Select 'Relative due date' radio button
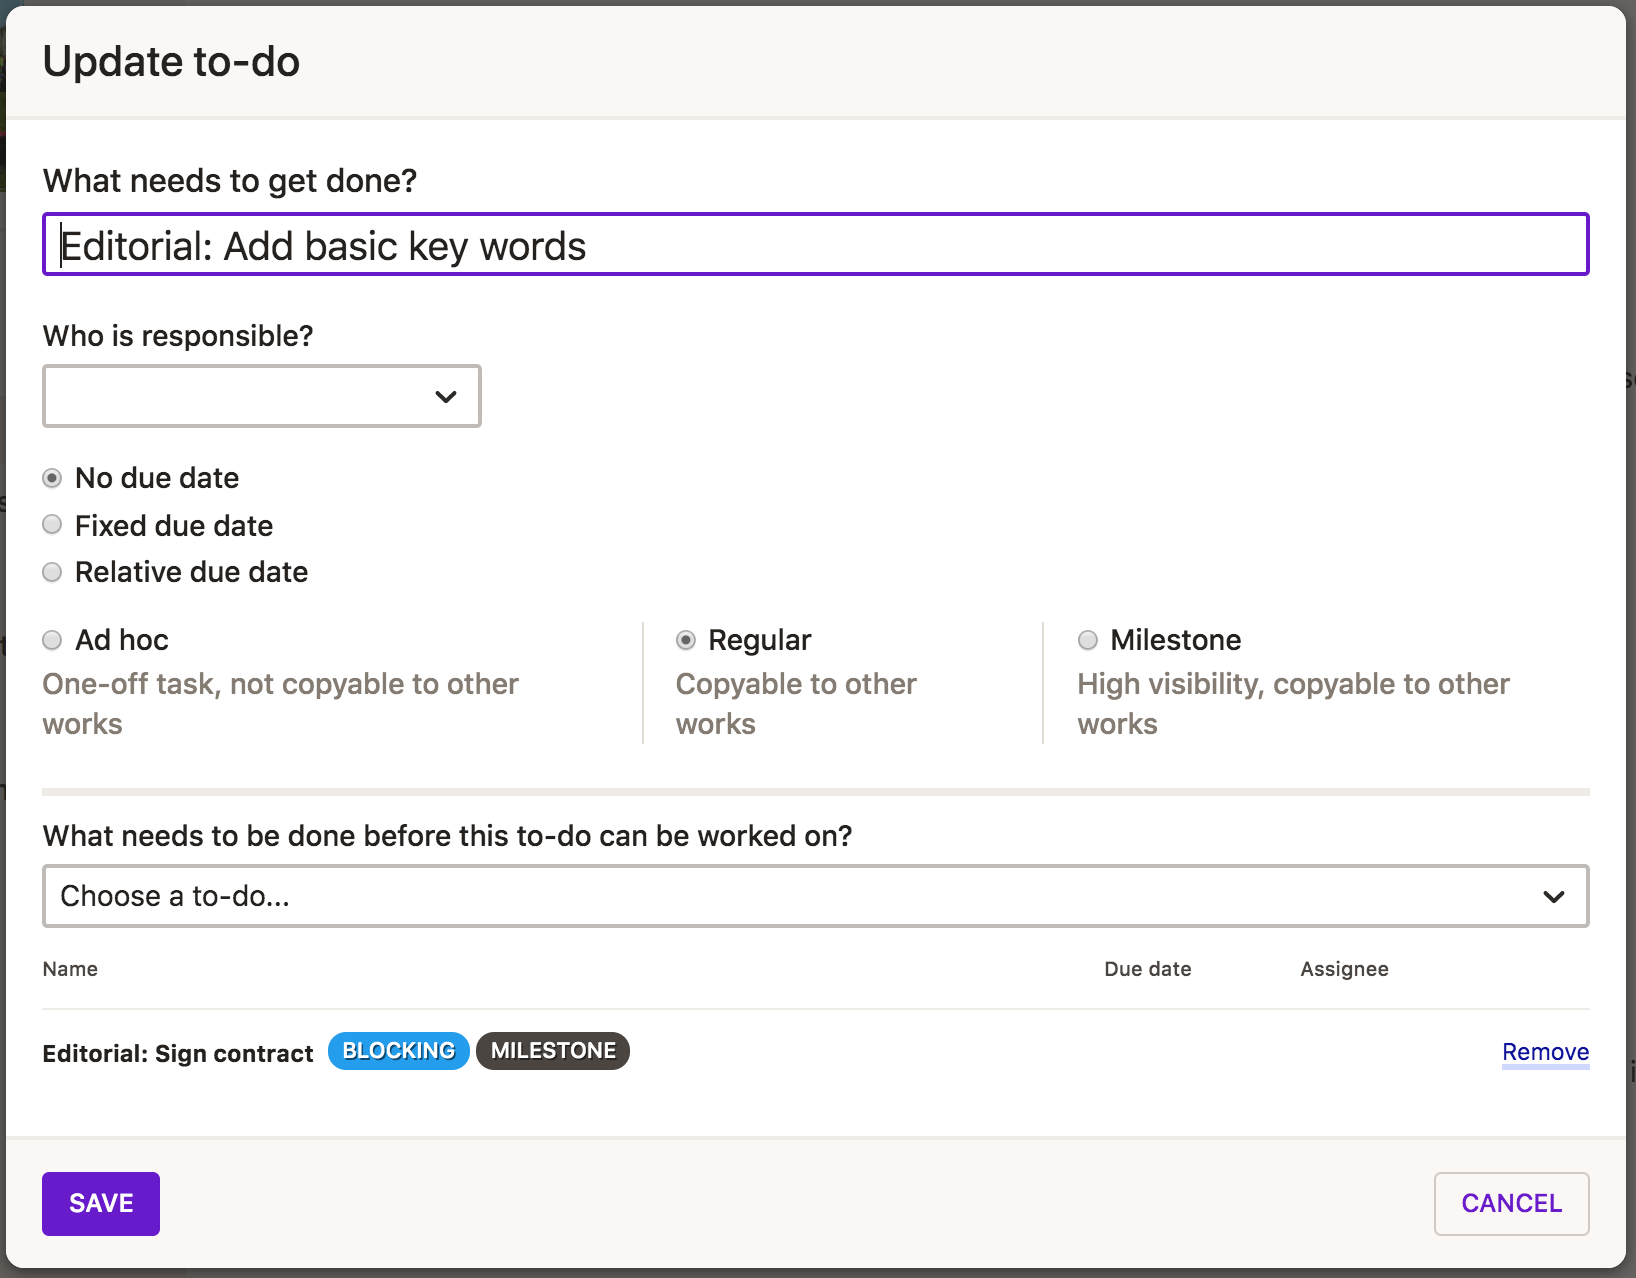1636x1278 pixels. (52, 572)
